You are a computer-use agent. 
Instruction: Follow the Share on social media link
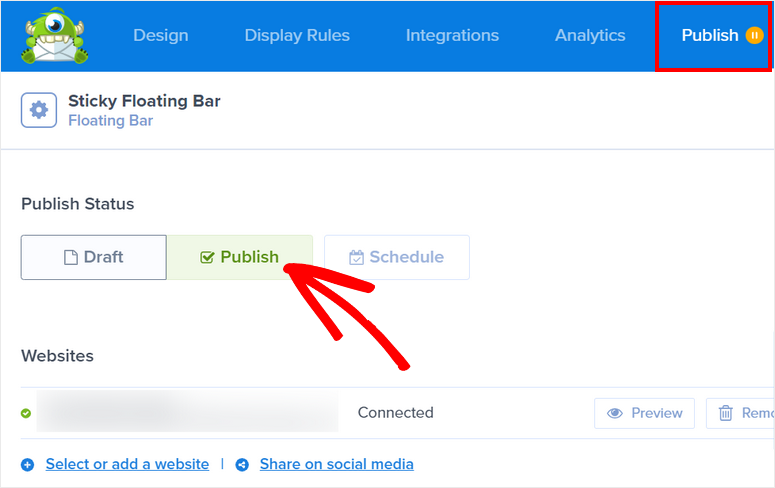pos(336,464)
